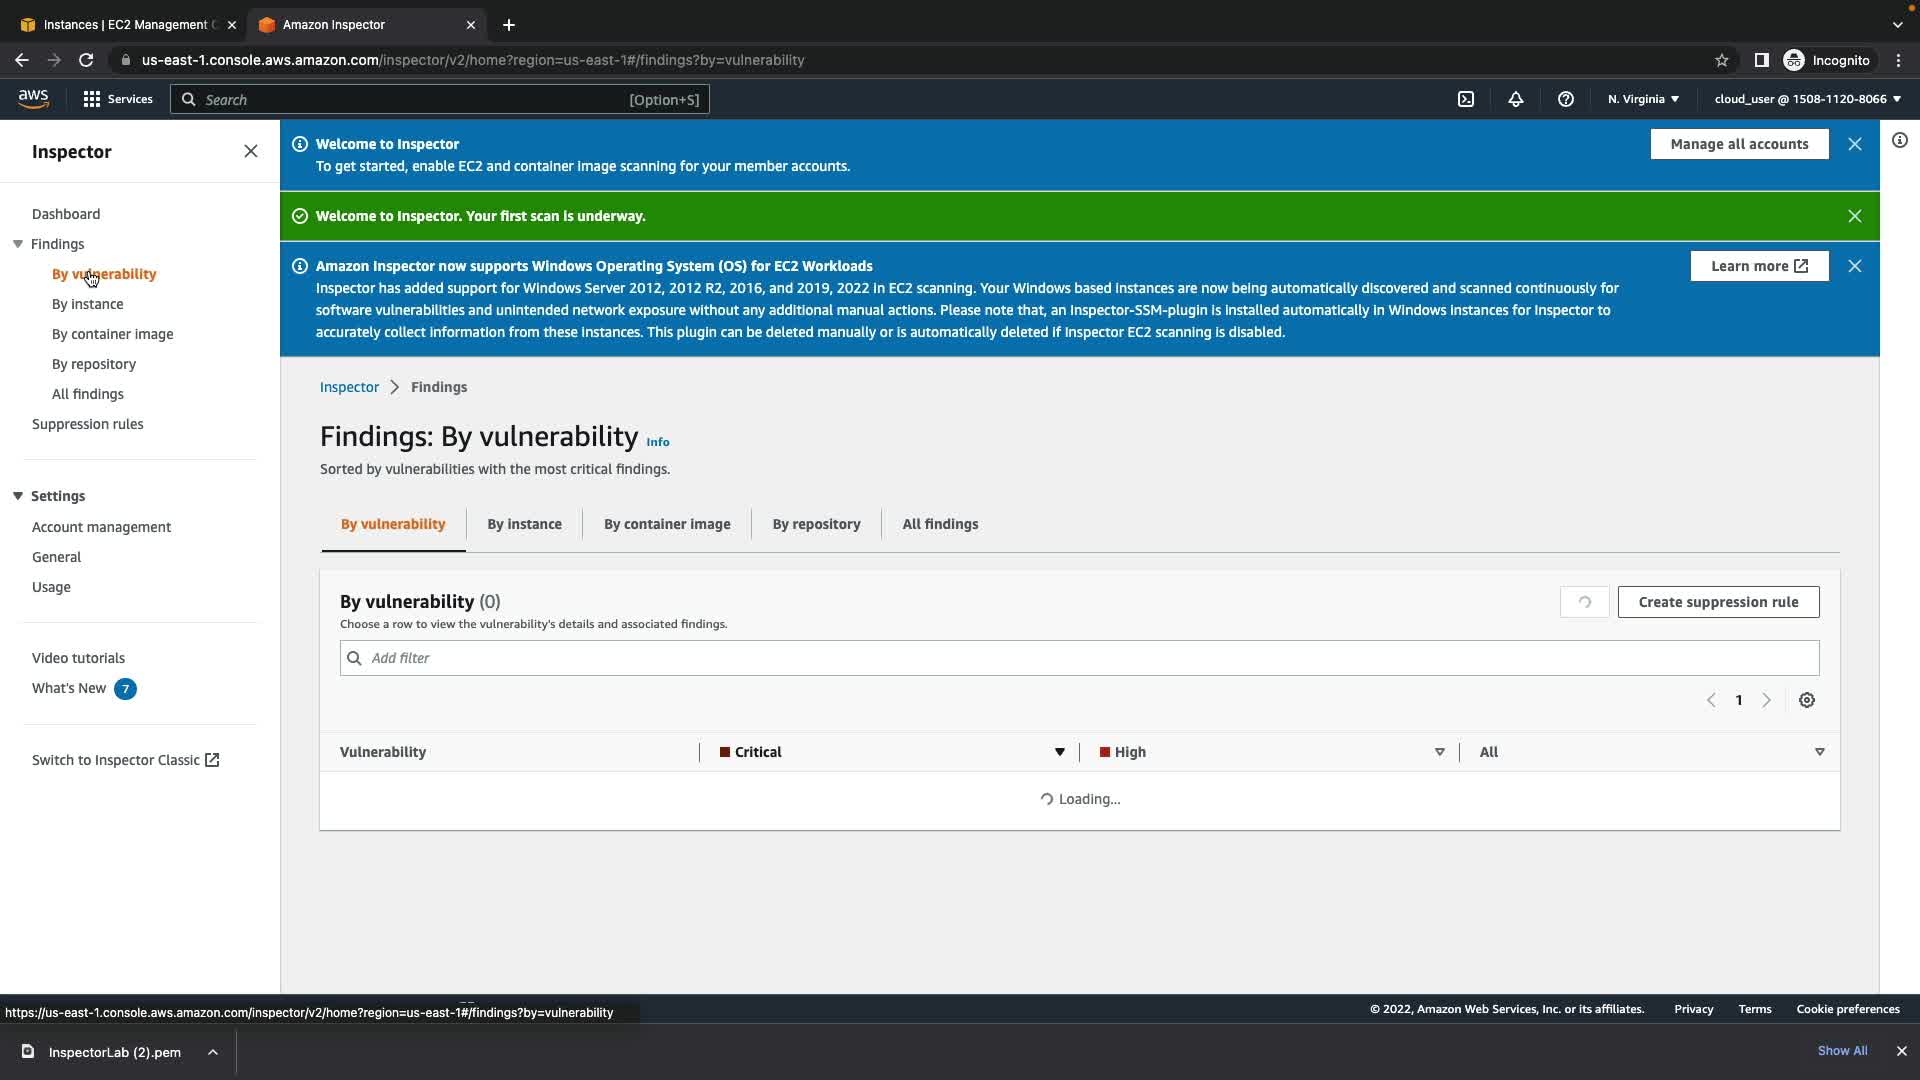Collapse the Settings sidebar section

pyautogui.click(x=18, y=496)
